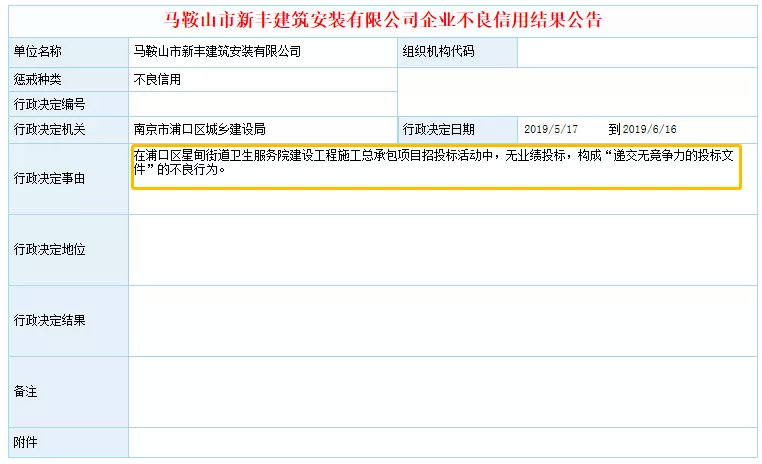This screenshot has height=464, width=762.
Task: Select the start date 2019/5/17
Action: pyautogui.click(x=551, y=129)
